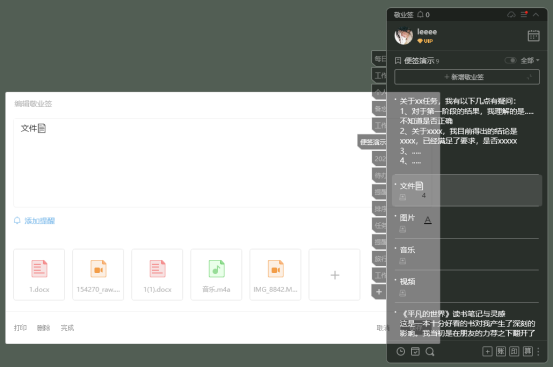554x367 pixels.
Task: Open the 音乐.m4a attachment thumbnail
Action: coord(216,275)
